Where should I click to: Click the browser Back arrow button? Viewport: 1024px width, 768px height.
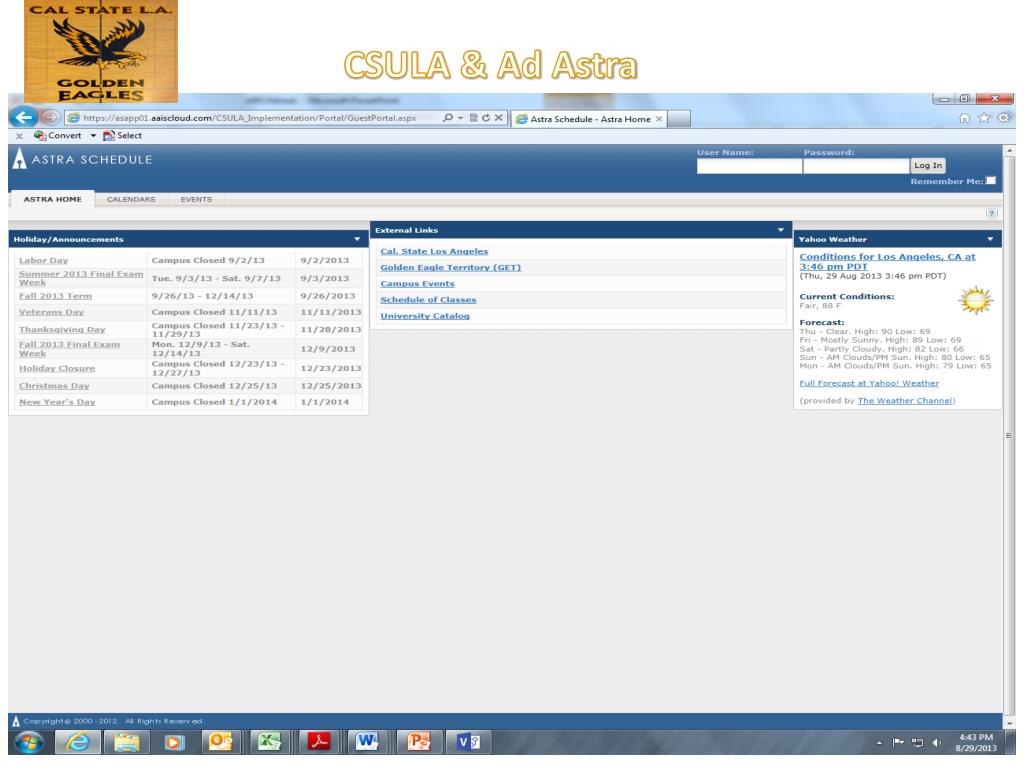[24, 118]
